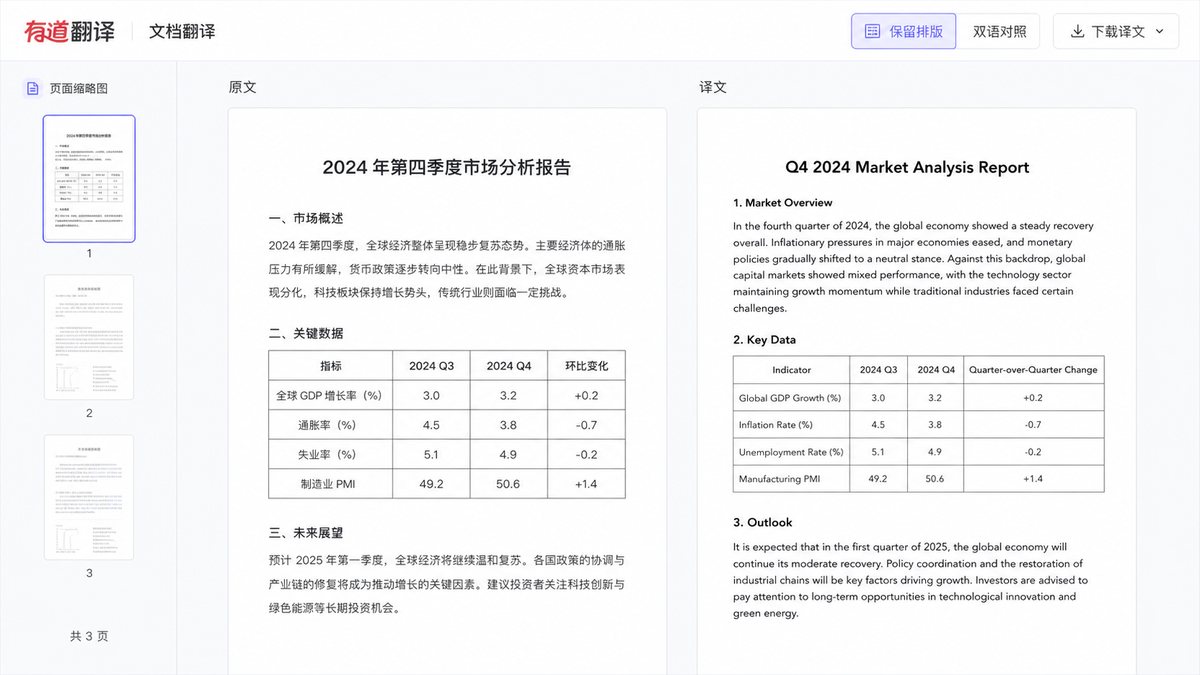
Task: Click the +1.4 value in translated table
Action: click(1033, 479)
